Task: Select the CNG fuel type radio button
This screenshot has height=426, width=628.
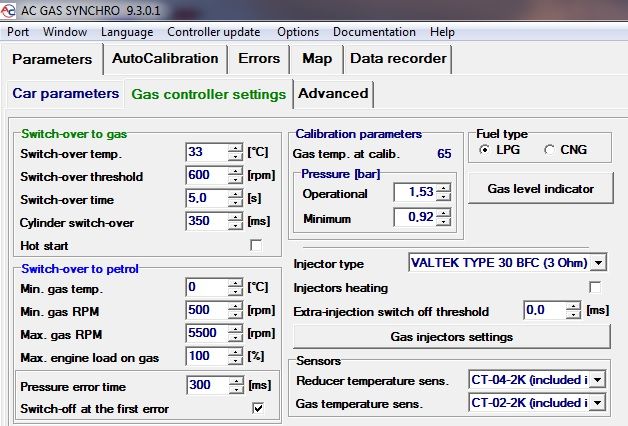Action: point(549,150)
